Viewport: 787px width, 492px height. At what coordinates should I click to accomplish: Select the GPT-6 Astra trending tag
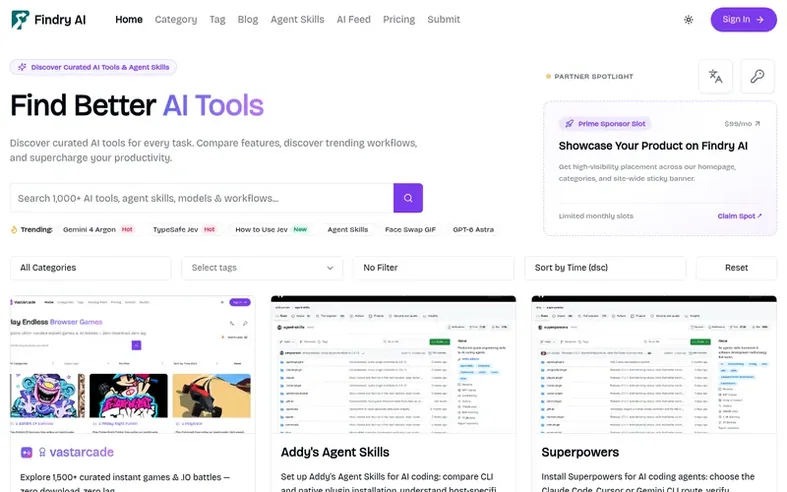pyautogui.click(x=473, y=229)
